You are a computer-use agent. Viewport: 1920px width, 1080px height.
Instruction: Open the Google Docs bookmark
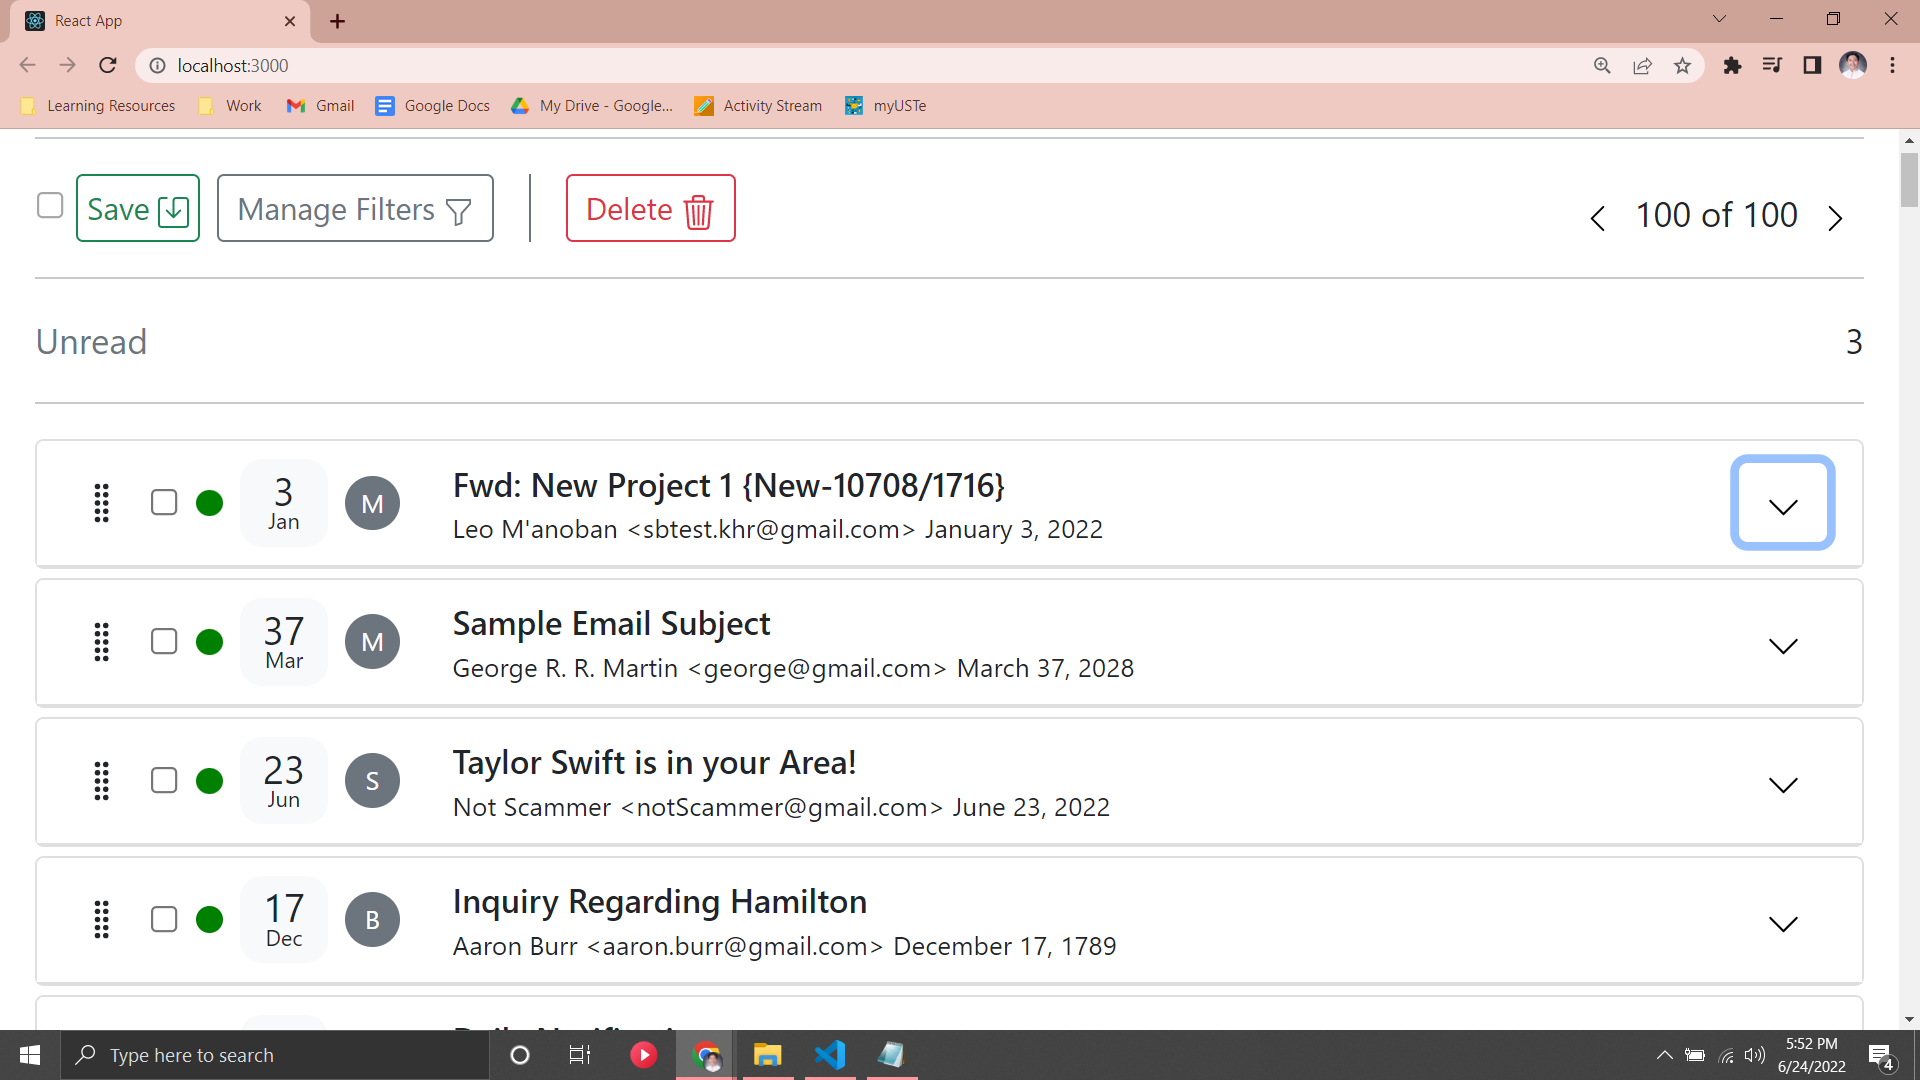point(433,106)
